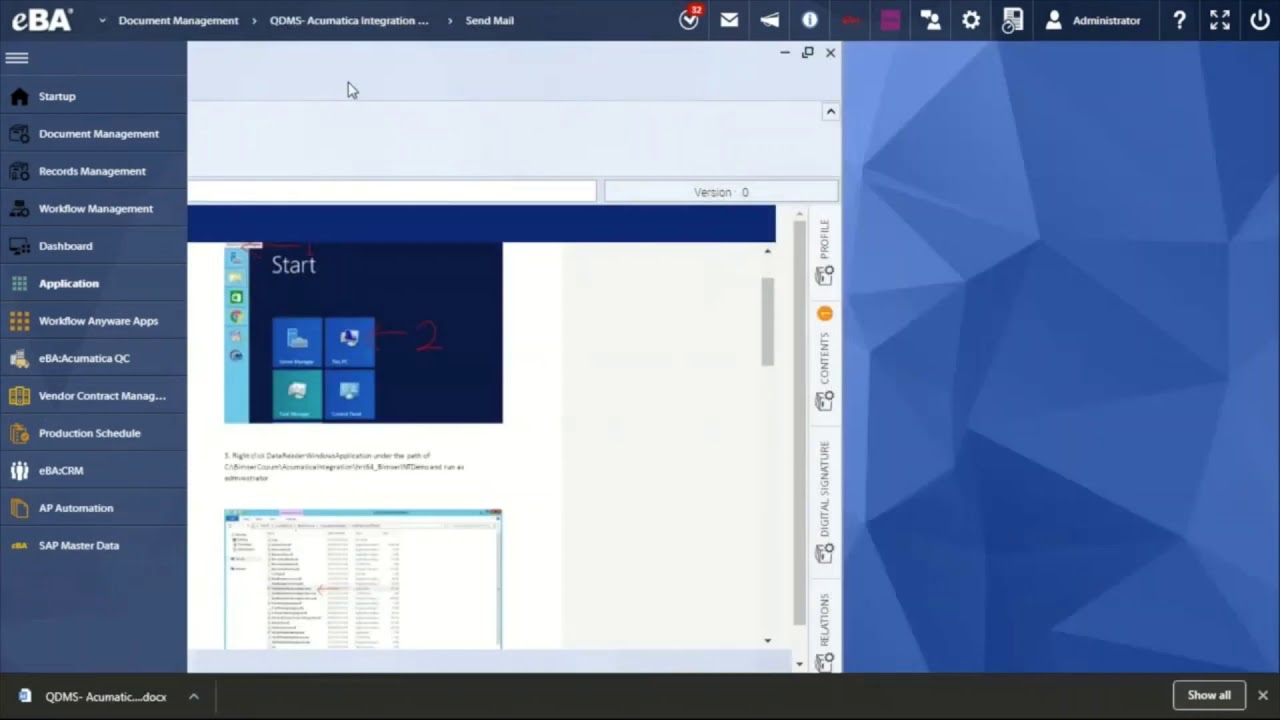The image size is (1280, 720).
Task: Open pending tasks icon with 32 badge
Action: 689,19
